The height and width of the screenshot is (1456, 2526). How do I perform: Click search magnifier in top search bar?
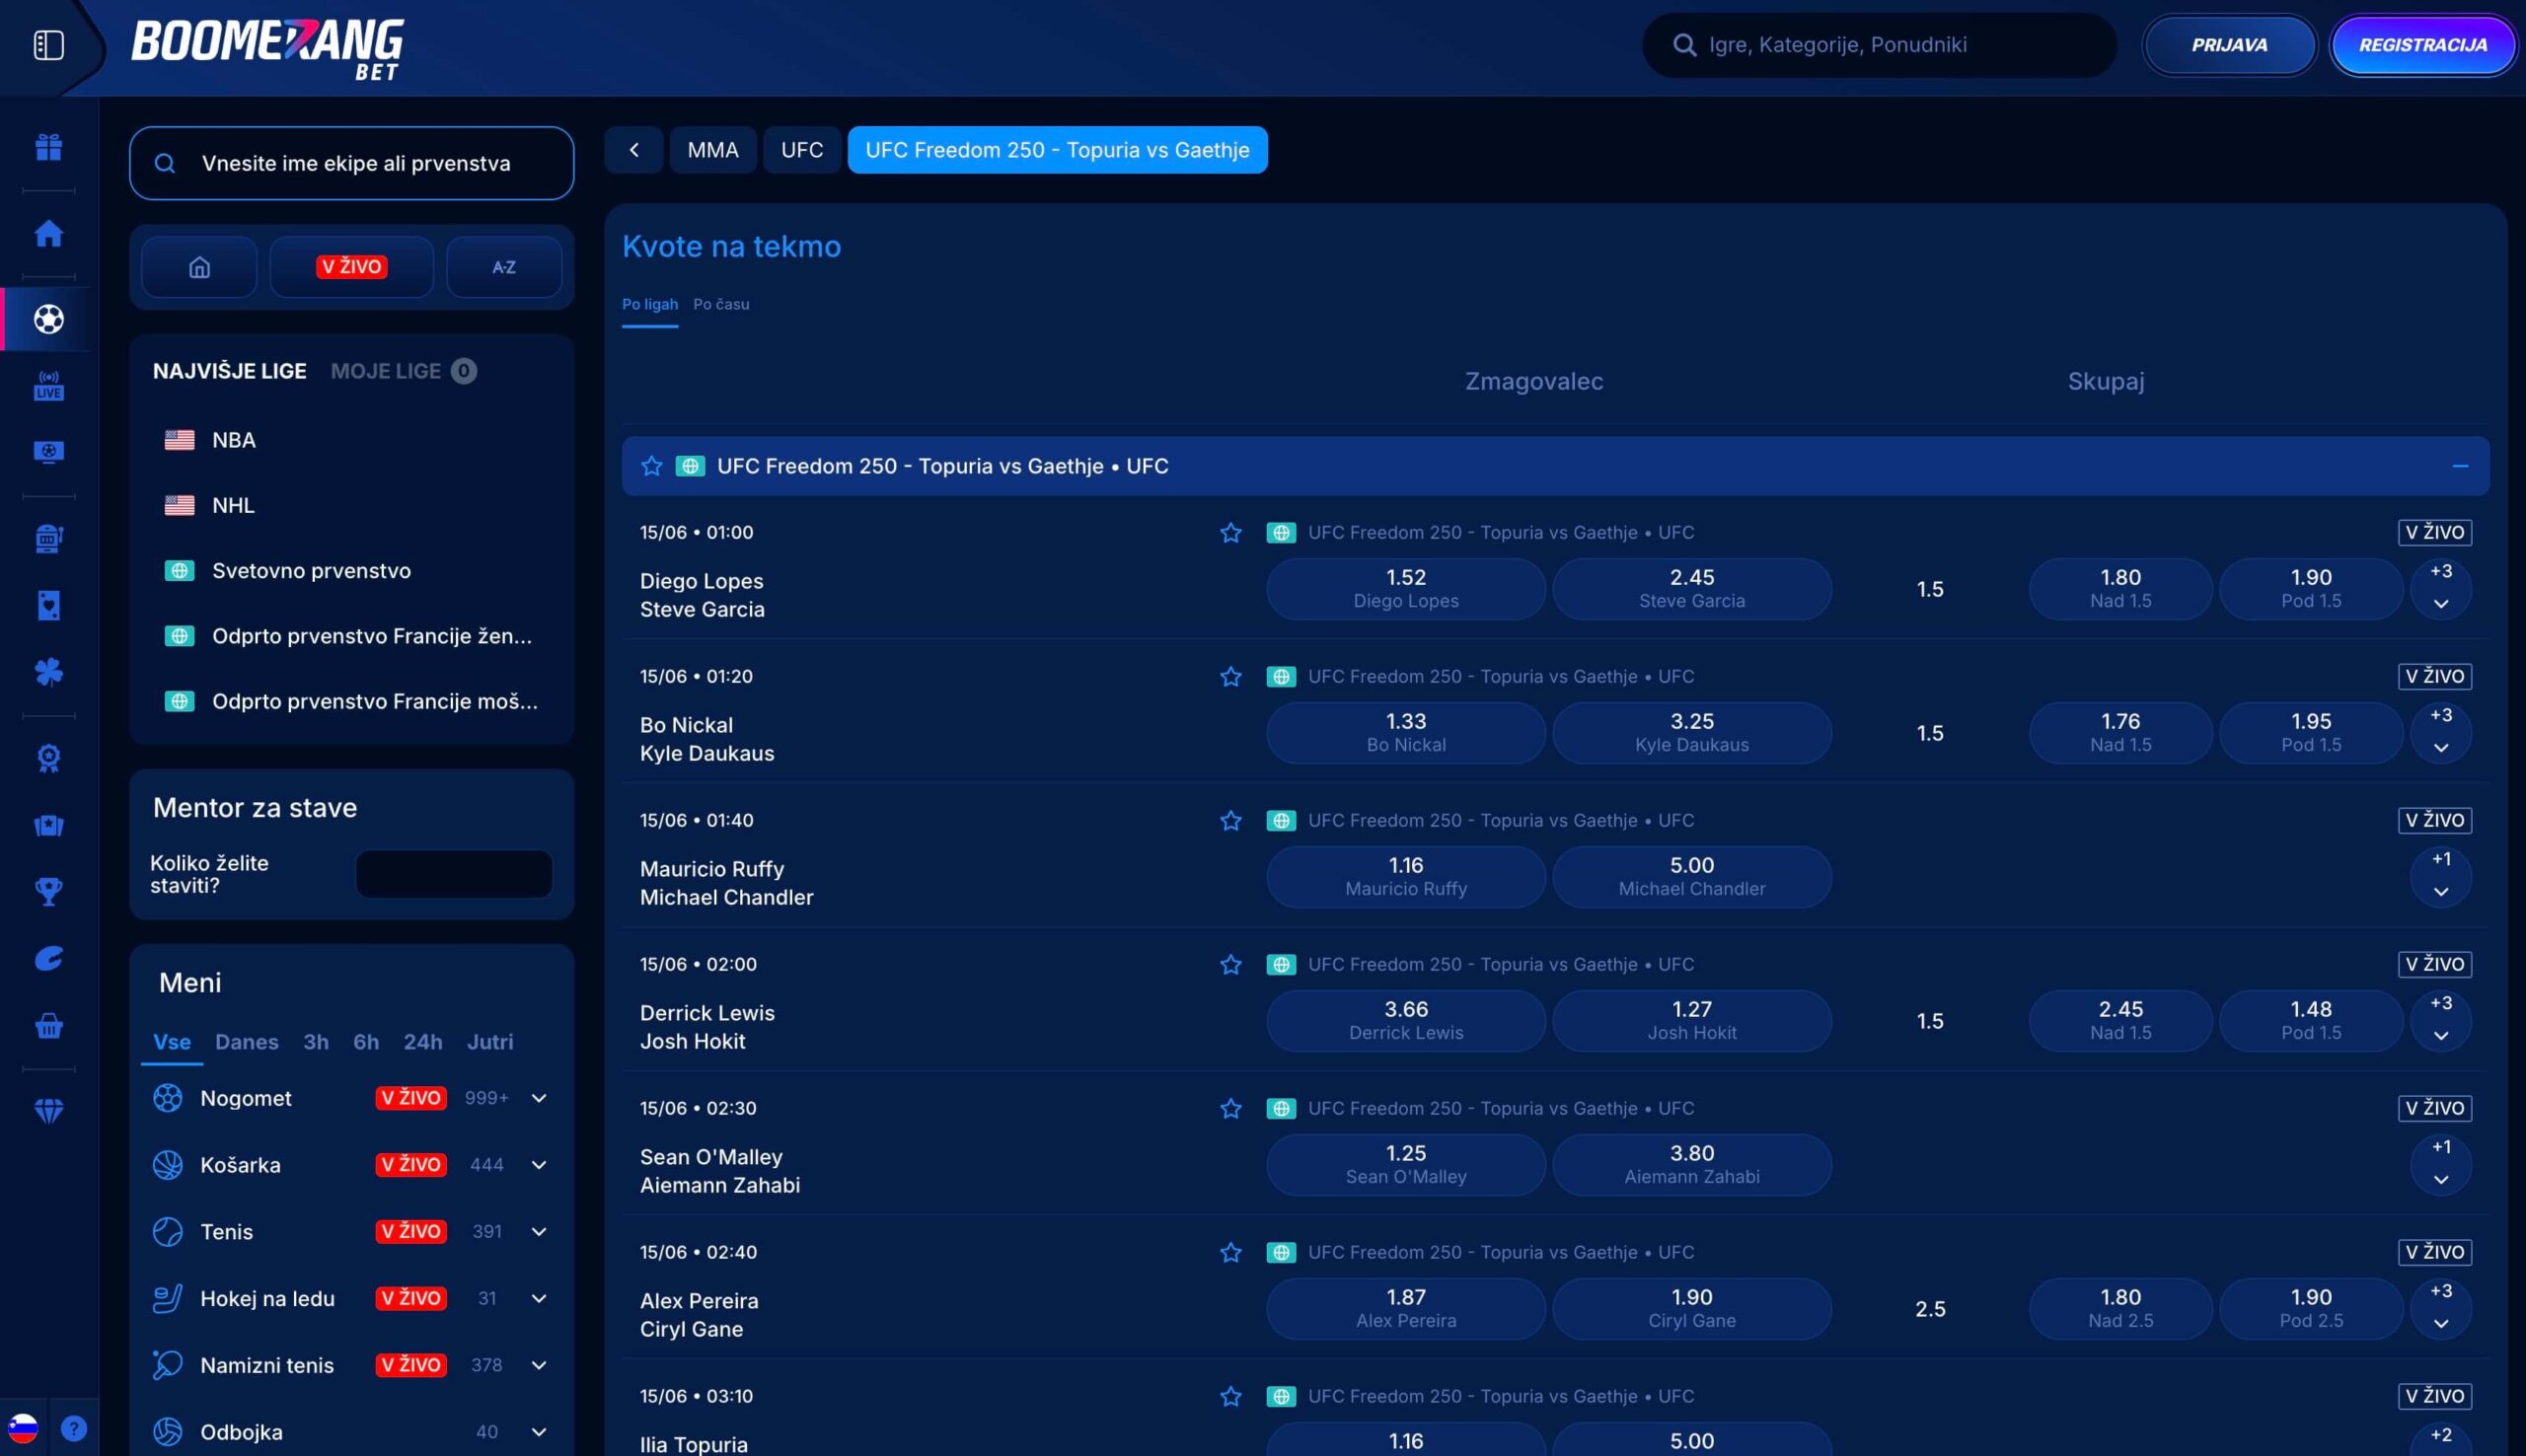[x=1684, y=45]
